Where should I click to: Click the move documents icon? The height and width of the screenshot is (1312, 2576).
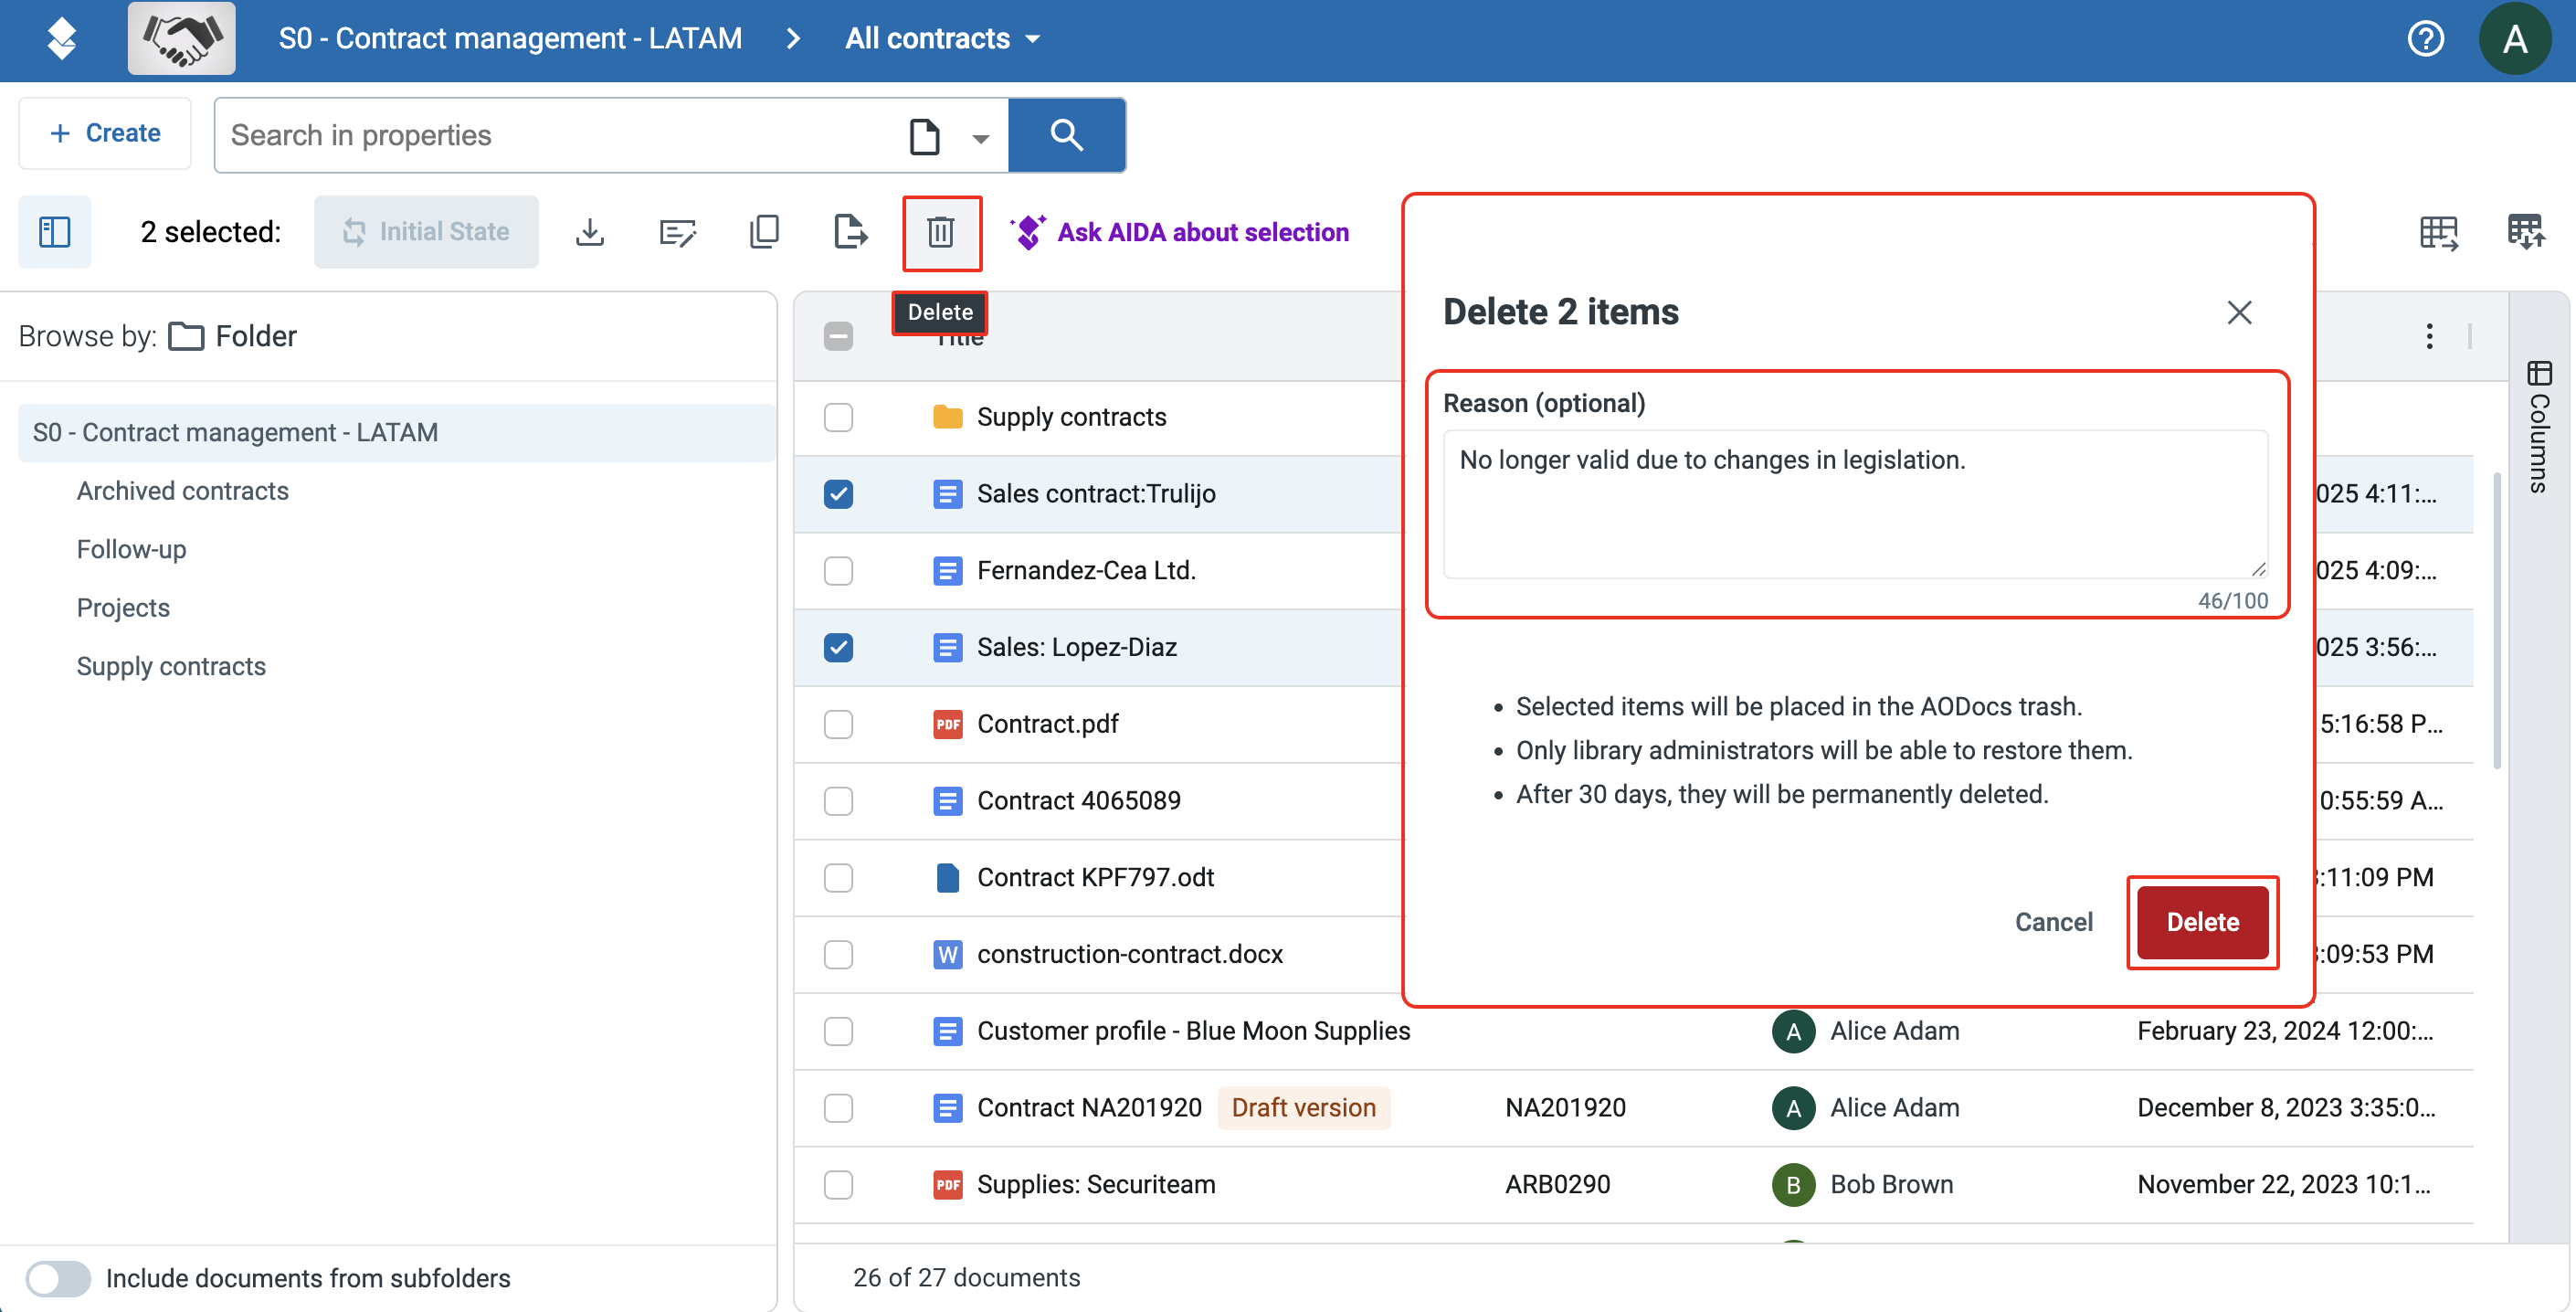850,232
